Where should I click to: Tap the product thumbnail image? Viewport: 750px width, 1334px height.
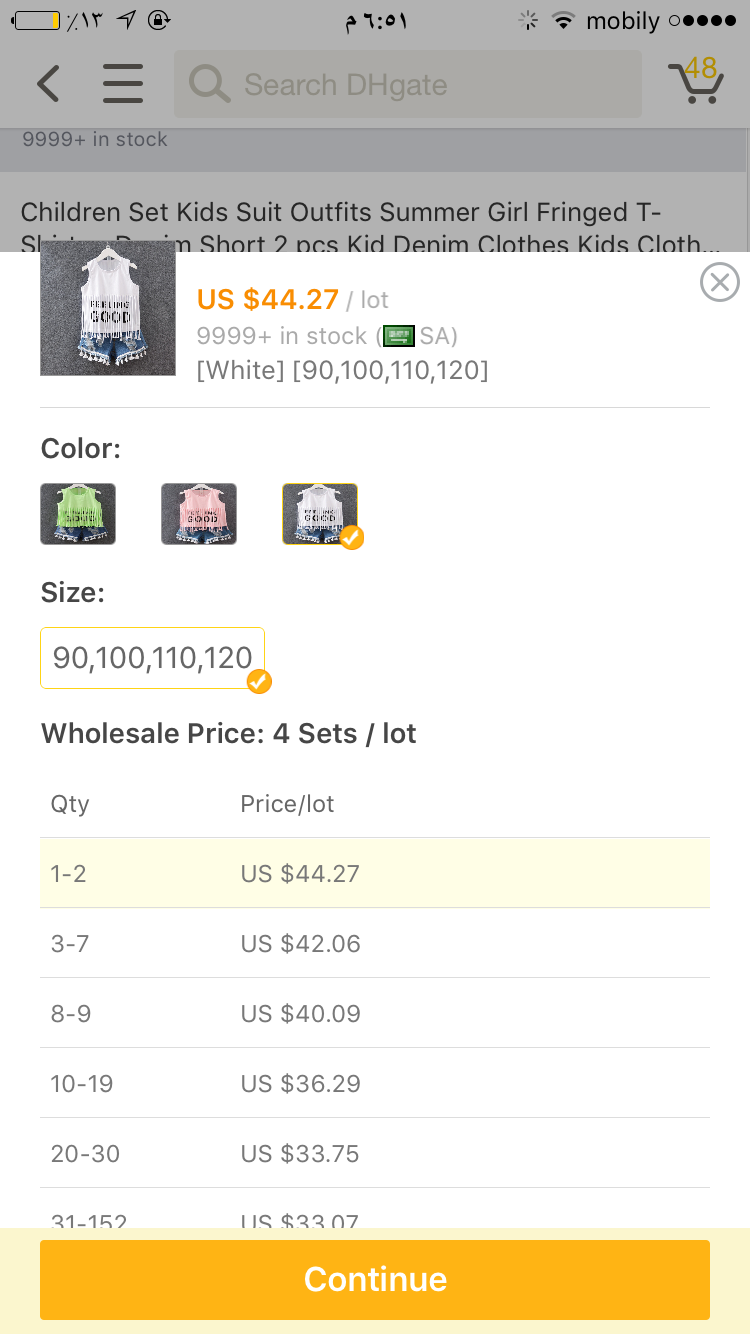coord(108,309)
